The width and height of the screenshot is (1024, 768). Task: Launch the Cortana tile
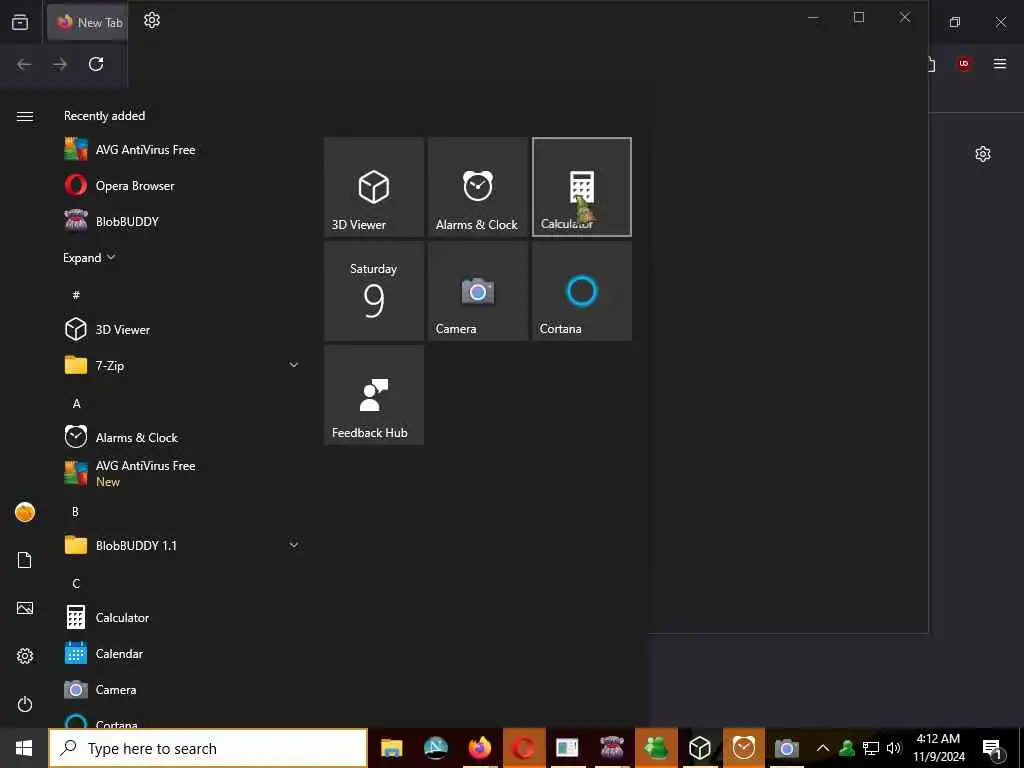[581, 291]
